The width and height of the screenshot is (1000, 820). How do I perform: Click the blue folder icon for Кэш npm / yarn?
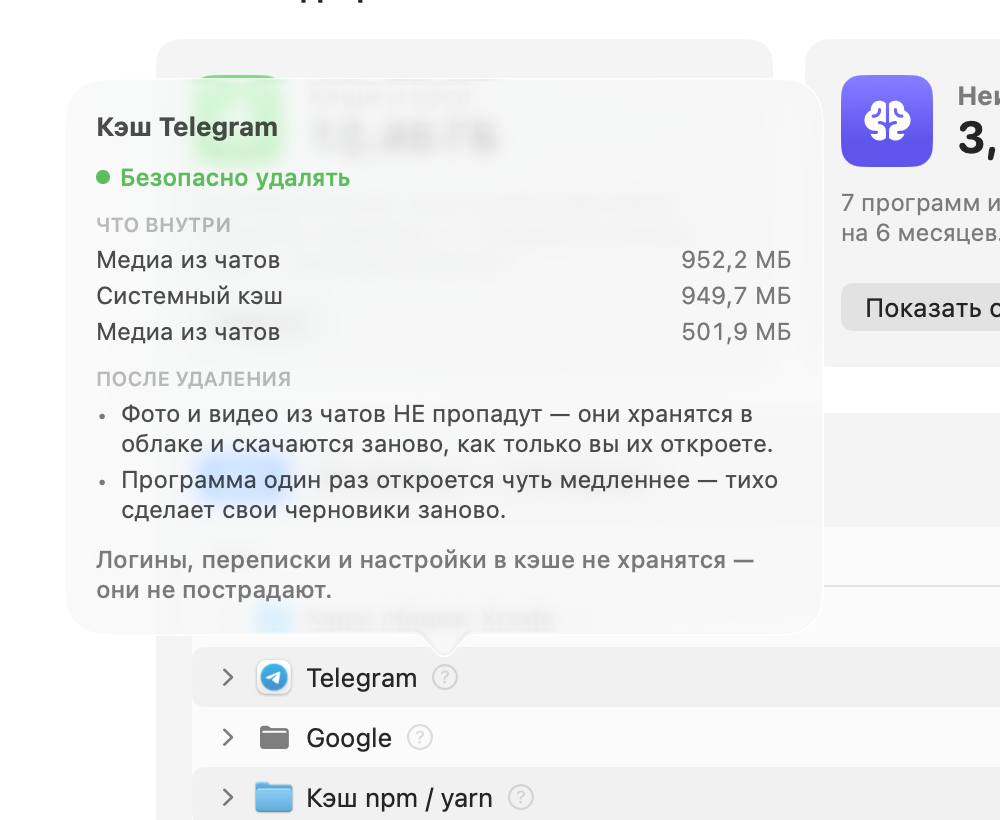(x=274, y=797)
